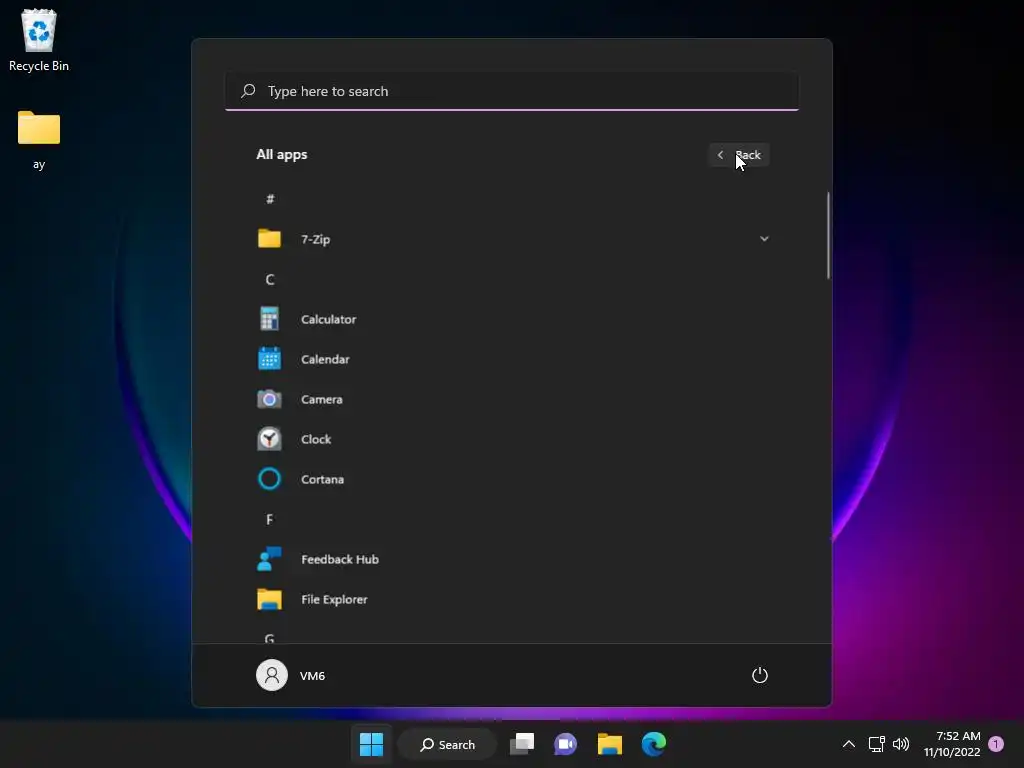Click the 'Type here to search' field
The height and width of the screenshot is (768, 1024).
point(512,91)
